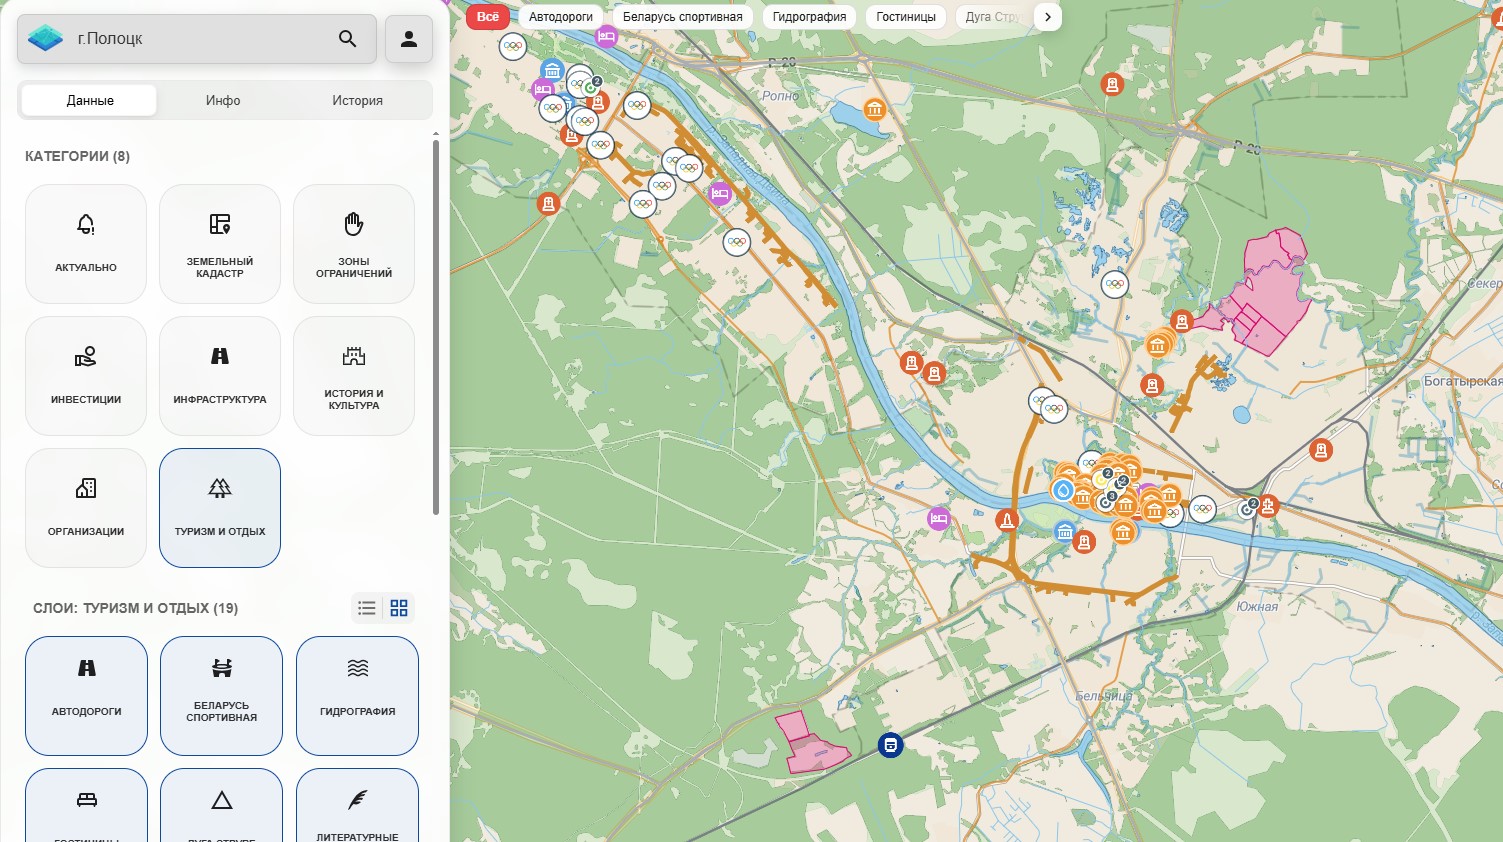Expand more map filter chips with the arrow
Screen dimensions: 1503x842
pyautogui.click(x=1047, y=17)
